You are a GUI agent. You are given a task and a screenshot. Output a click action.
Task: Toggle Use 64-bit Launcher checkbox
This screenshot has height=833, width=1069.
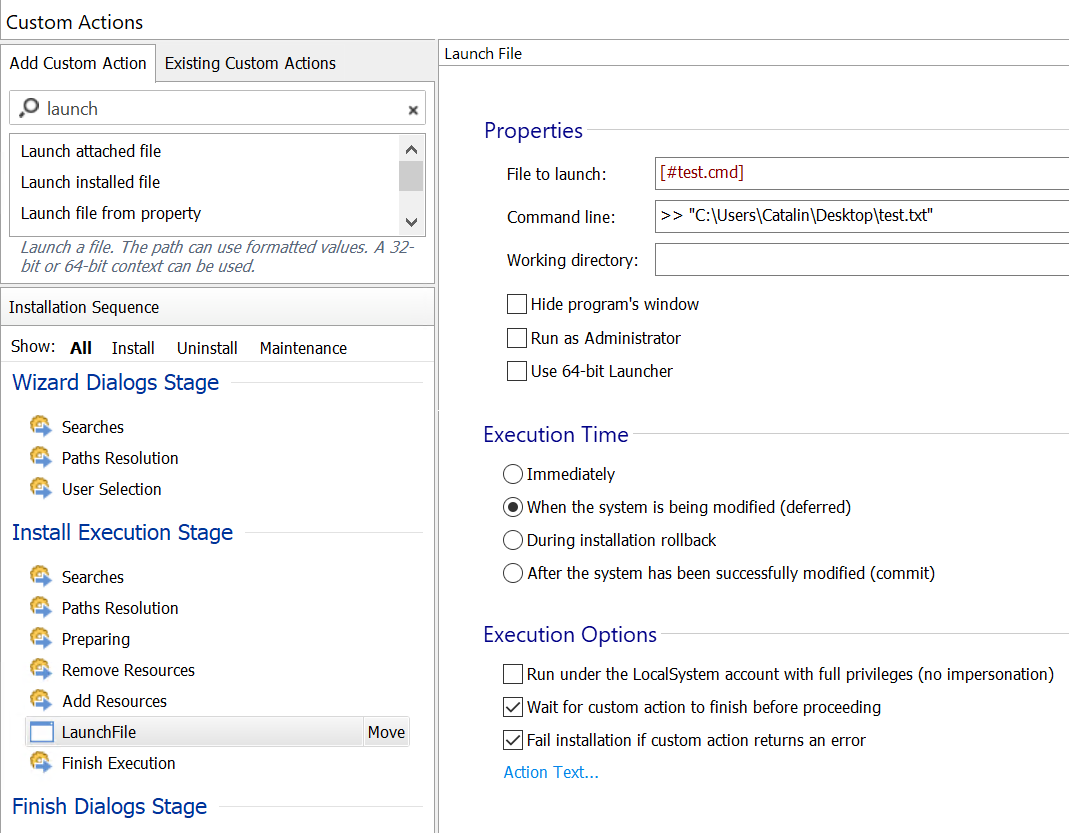tap(517, 371)
